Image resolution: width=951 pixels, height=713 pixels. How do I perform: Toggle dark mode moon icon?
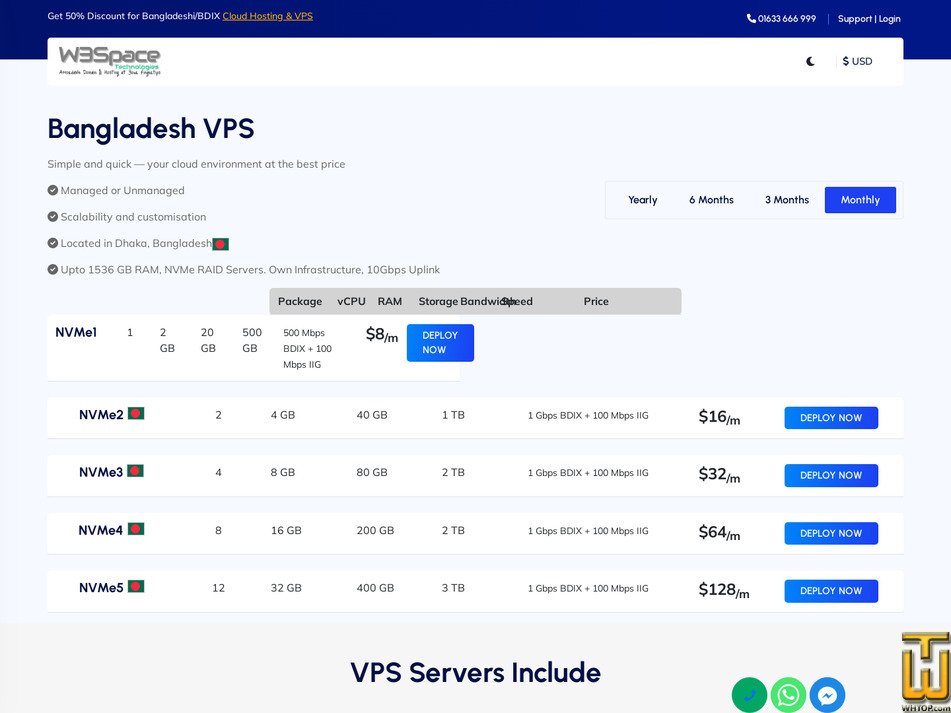pos(810,61)
